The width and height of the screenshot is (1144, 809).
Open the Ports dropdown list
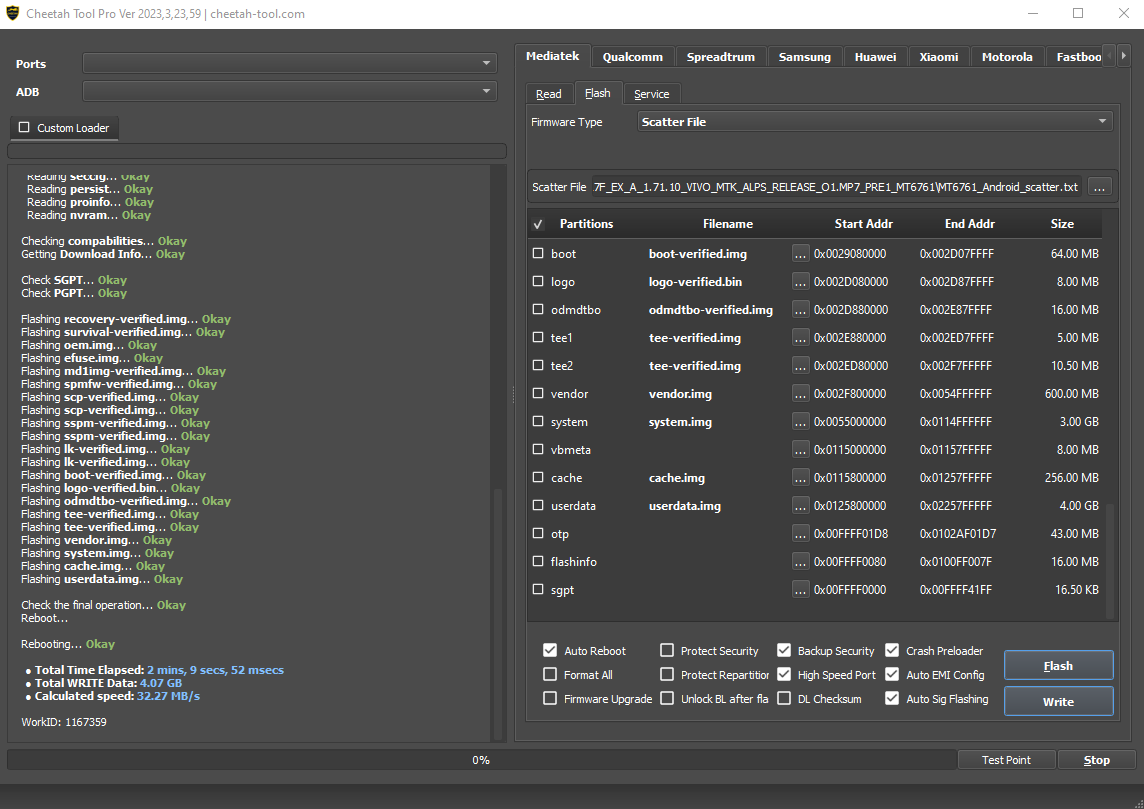(x=290, y=63)
